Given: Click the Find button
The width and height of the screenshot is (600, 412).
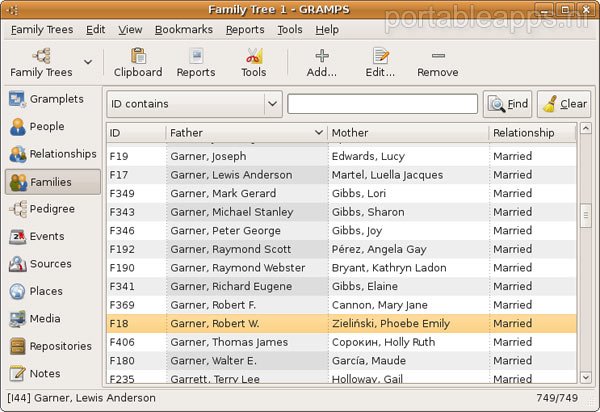Looking at the screenshot, I should (507, 104).
